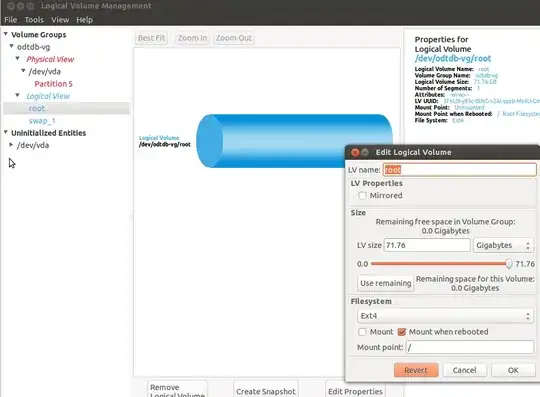Image resolution: width=540 pixels, height=397 pixels.
Task: Click the Zoom Out button
Action: click(234, 38)
